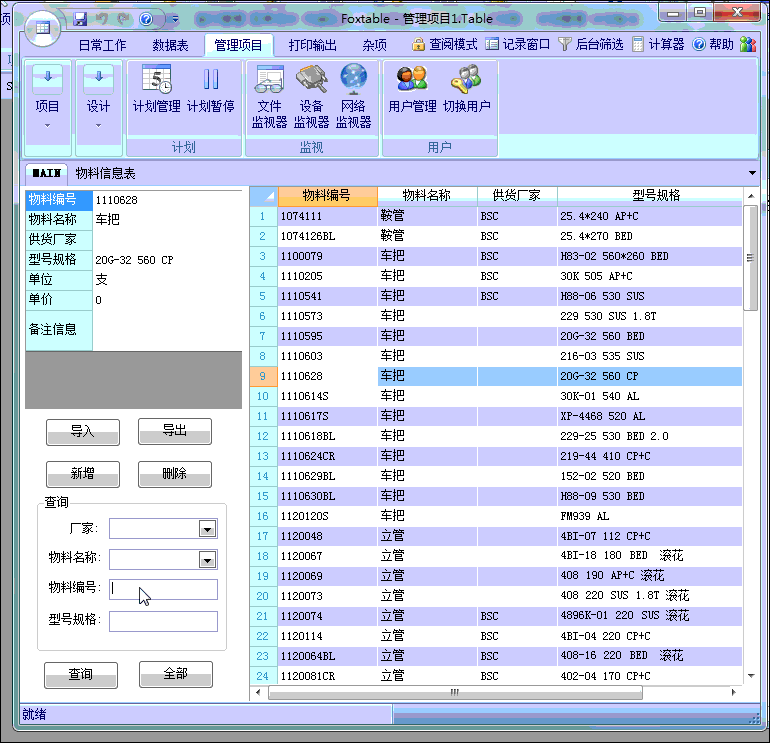Image resolution: width=770 pixels, height=743 pixels.
Task: Click the 计划 ribbon group label
Action: (x=184, y=147)
